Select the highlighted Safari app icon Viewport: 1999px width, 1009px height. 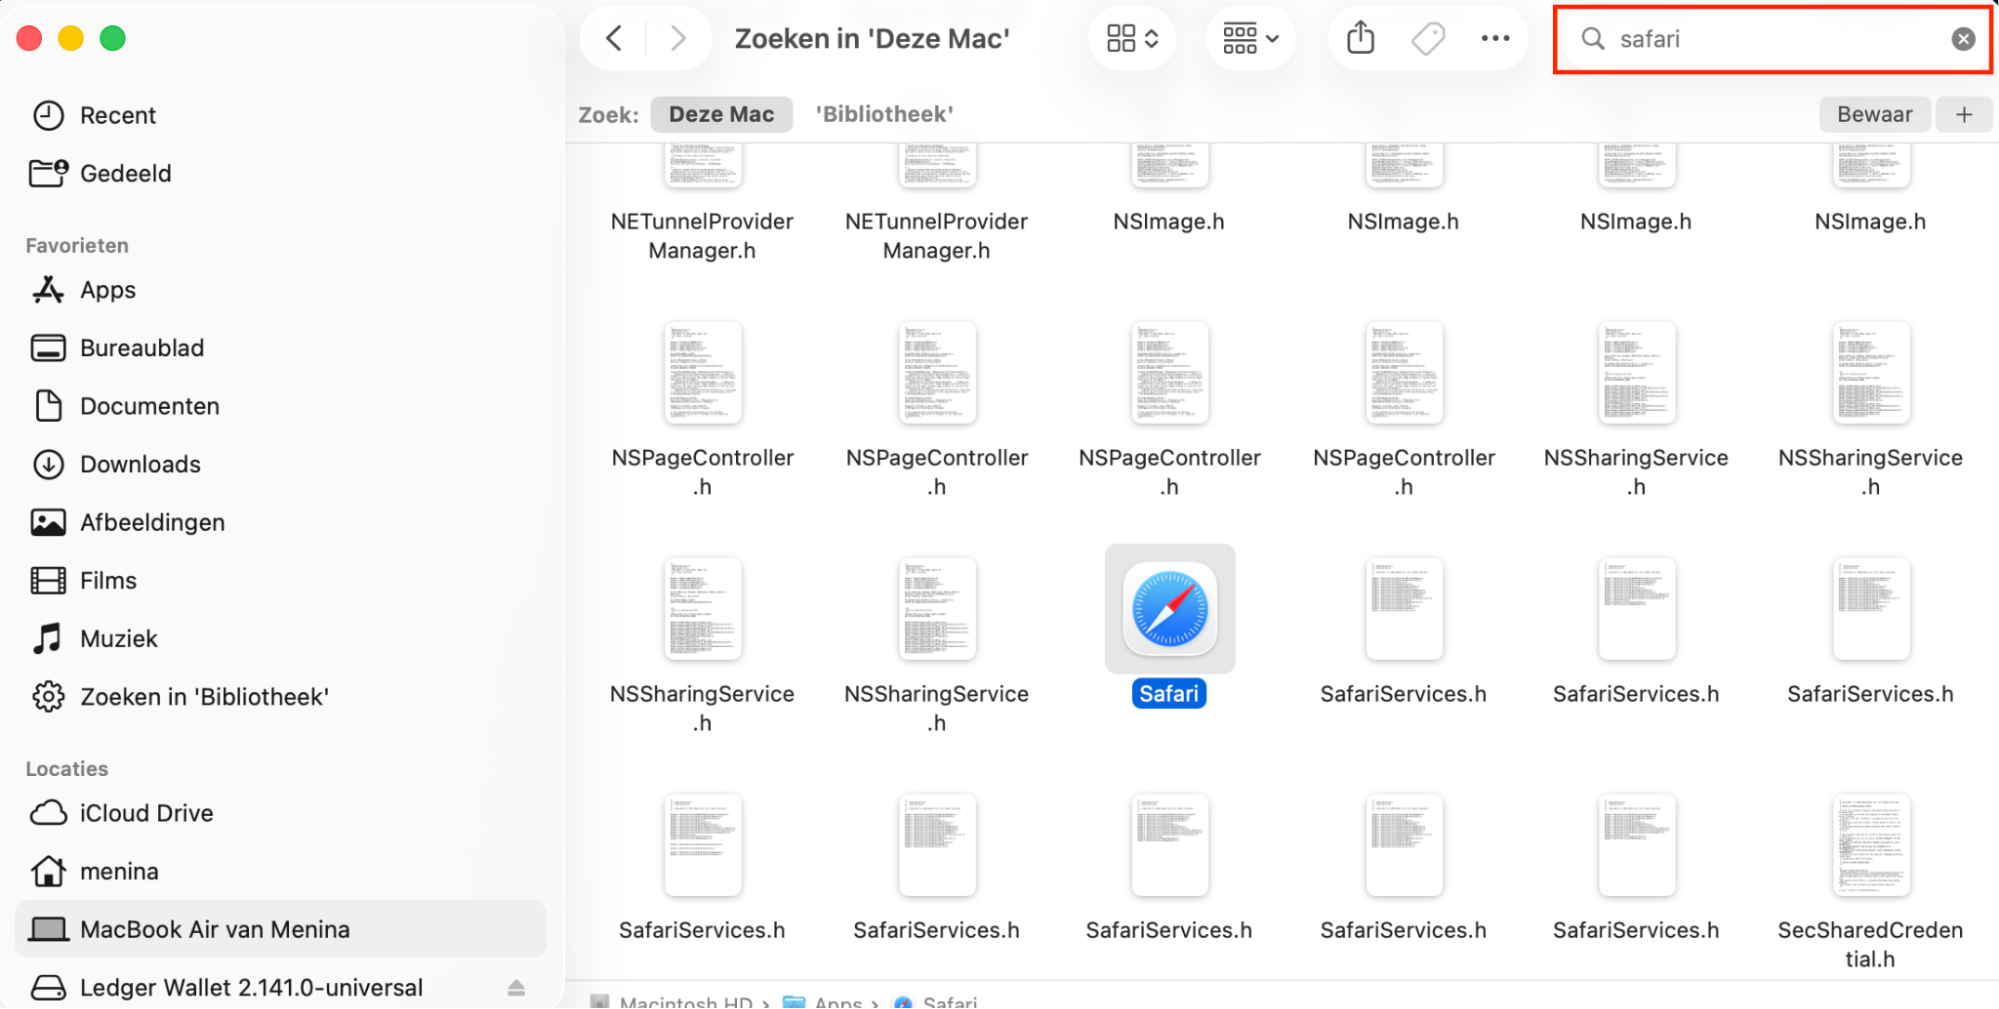point(1168,608)
